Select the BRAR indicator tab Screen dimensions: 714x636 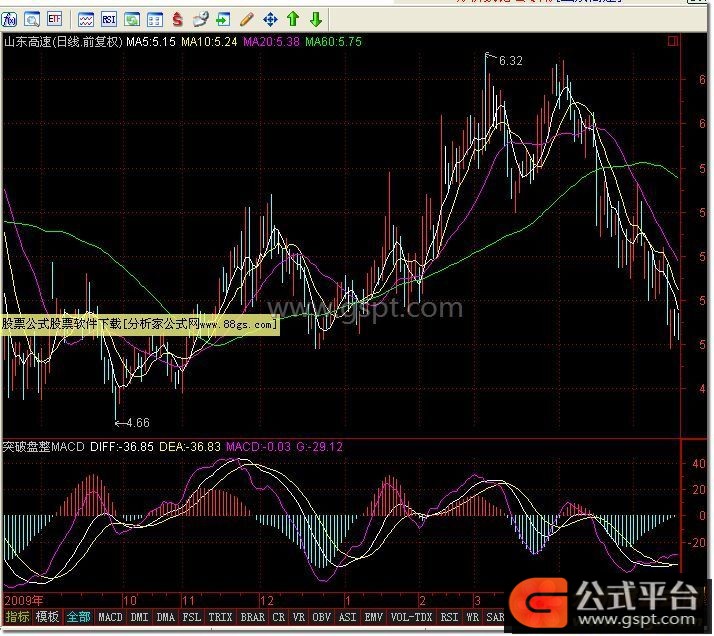(x=253, y=617)
